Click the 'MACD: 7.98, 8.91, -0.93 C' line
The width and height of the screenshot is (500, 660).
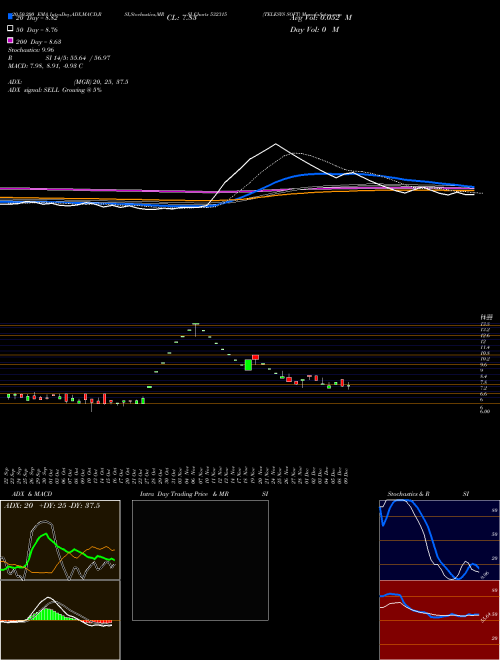coord(45,66)
